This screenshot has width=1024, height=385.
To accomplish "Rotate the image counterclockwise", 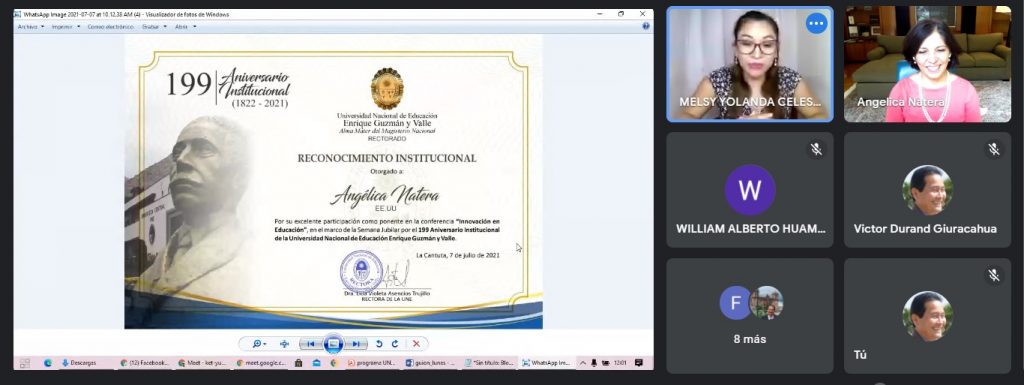I will 379,344.
